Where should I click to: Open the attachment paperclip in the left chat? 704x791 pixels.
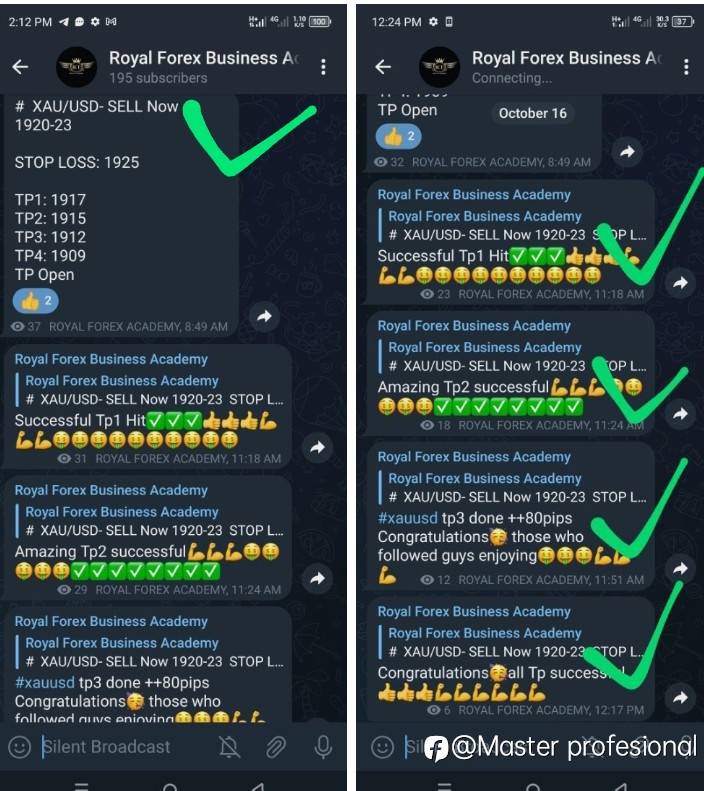pos(276,747)
